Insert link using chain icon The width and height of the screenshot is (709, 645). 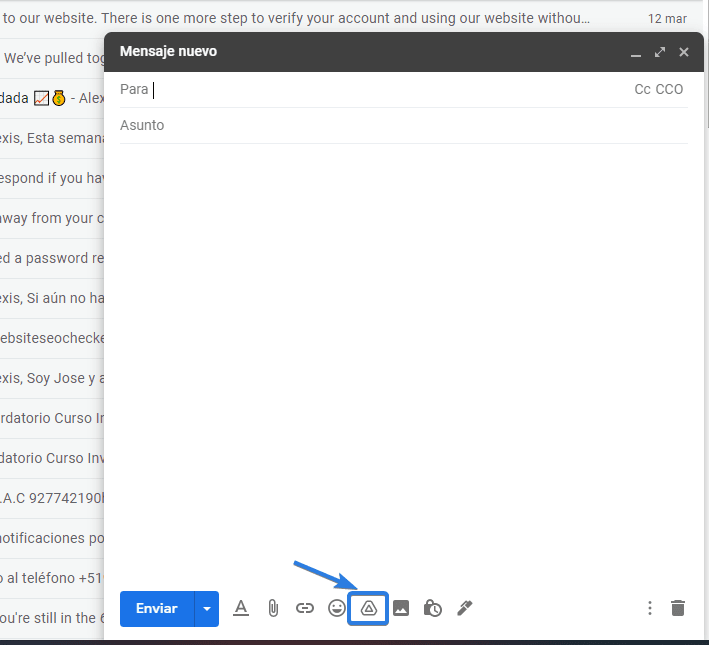pos(305,608)
